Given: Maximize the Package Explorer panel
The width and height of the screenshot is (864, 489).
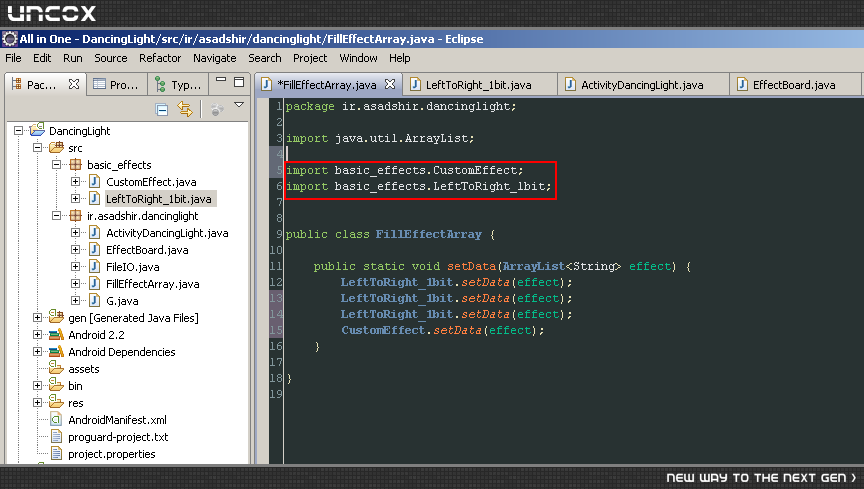Looking at the screenshot, I should (x=239, y=82).
